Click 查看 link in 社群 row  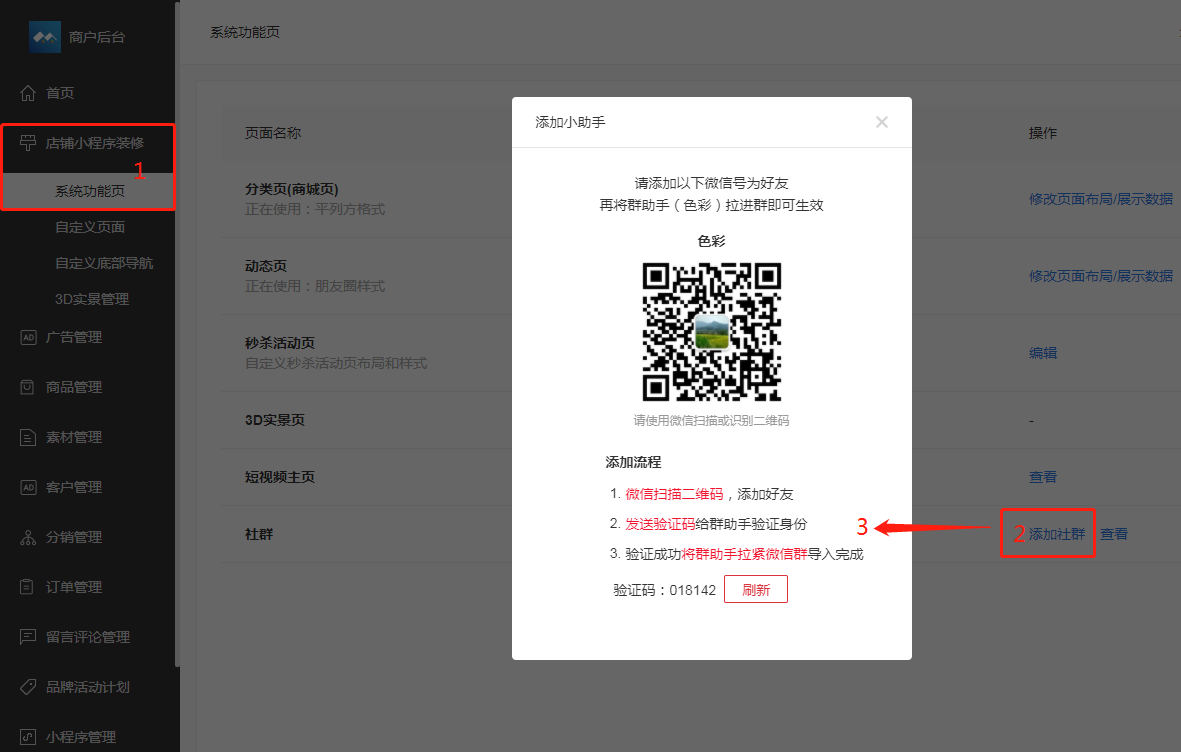click(1114, 534)
